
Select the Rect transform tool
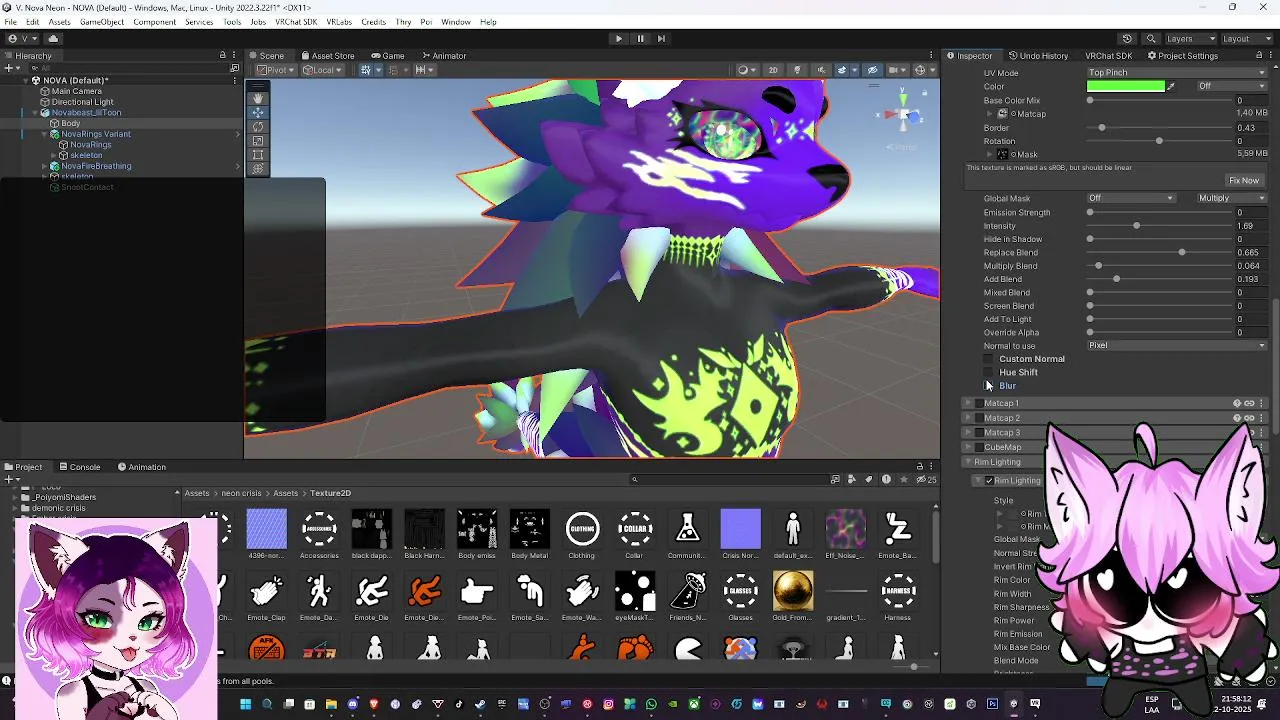pos(258,154)
